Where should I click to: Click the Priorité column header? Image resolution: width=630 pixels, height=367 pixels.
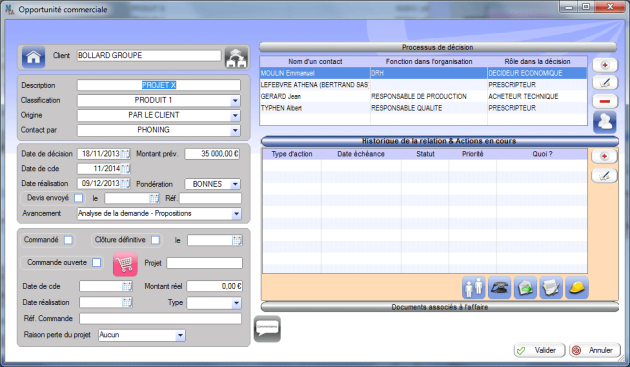[x=472, y=154]
